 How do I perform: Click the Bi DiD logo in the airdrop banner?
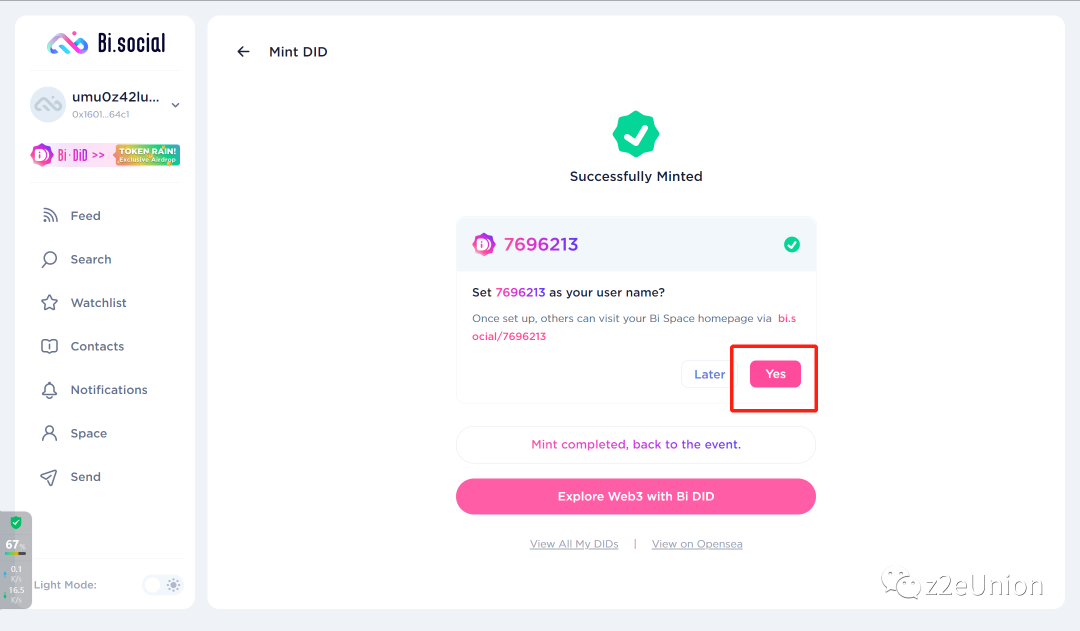click(x=41, y=155)
